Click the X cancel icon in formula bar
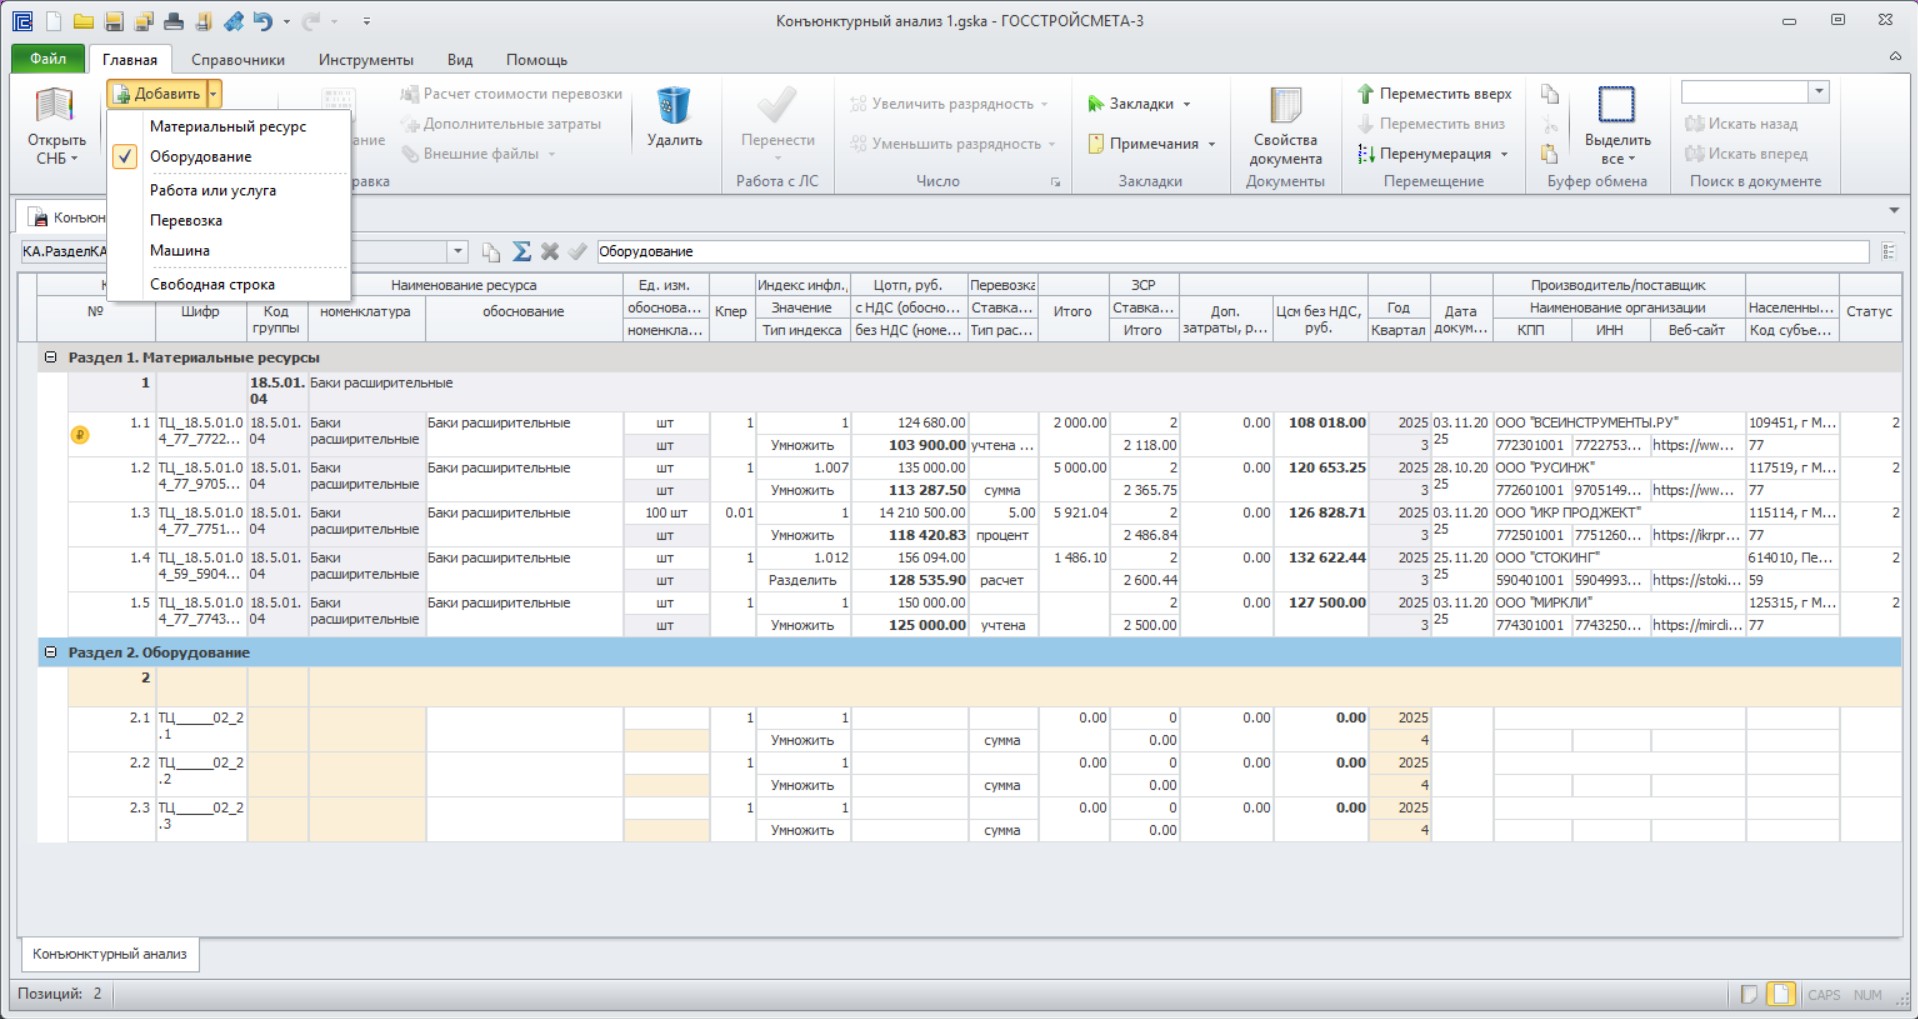Screen dimensions: 1918x1019 (549, 252)
